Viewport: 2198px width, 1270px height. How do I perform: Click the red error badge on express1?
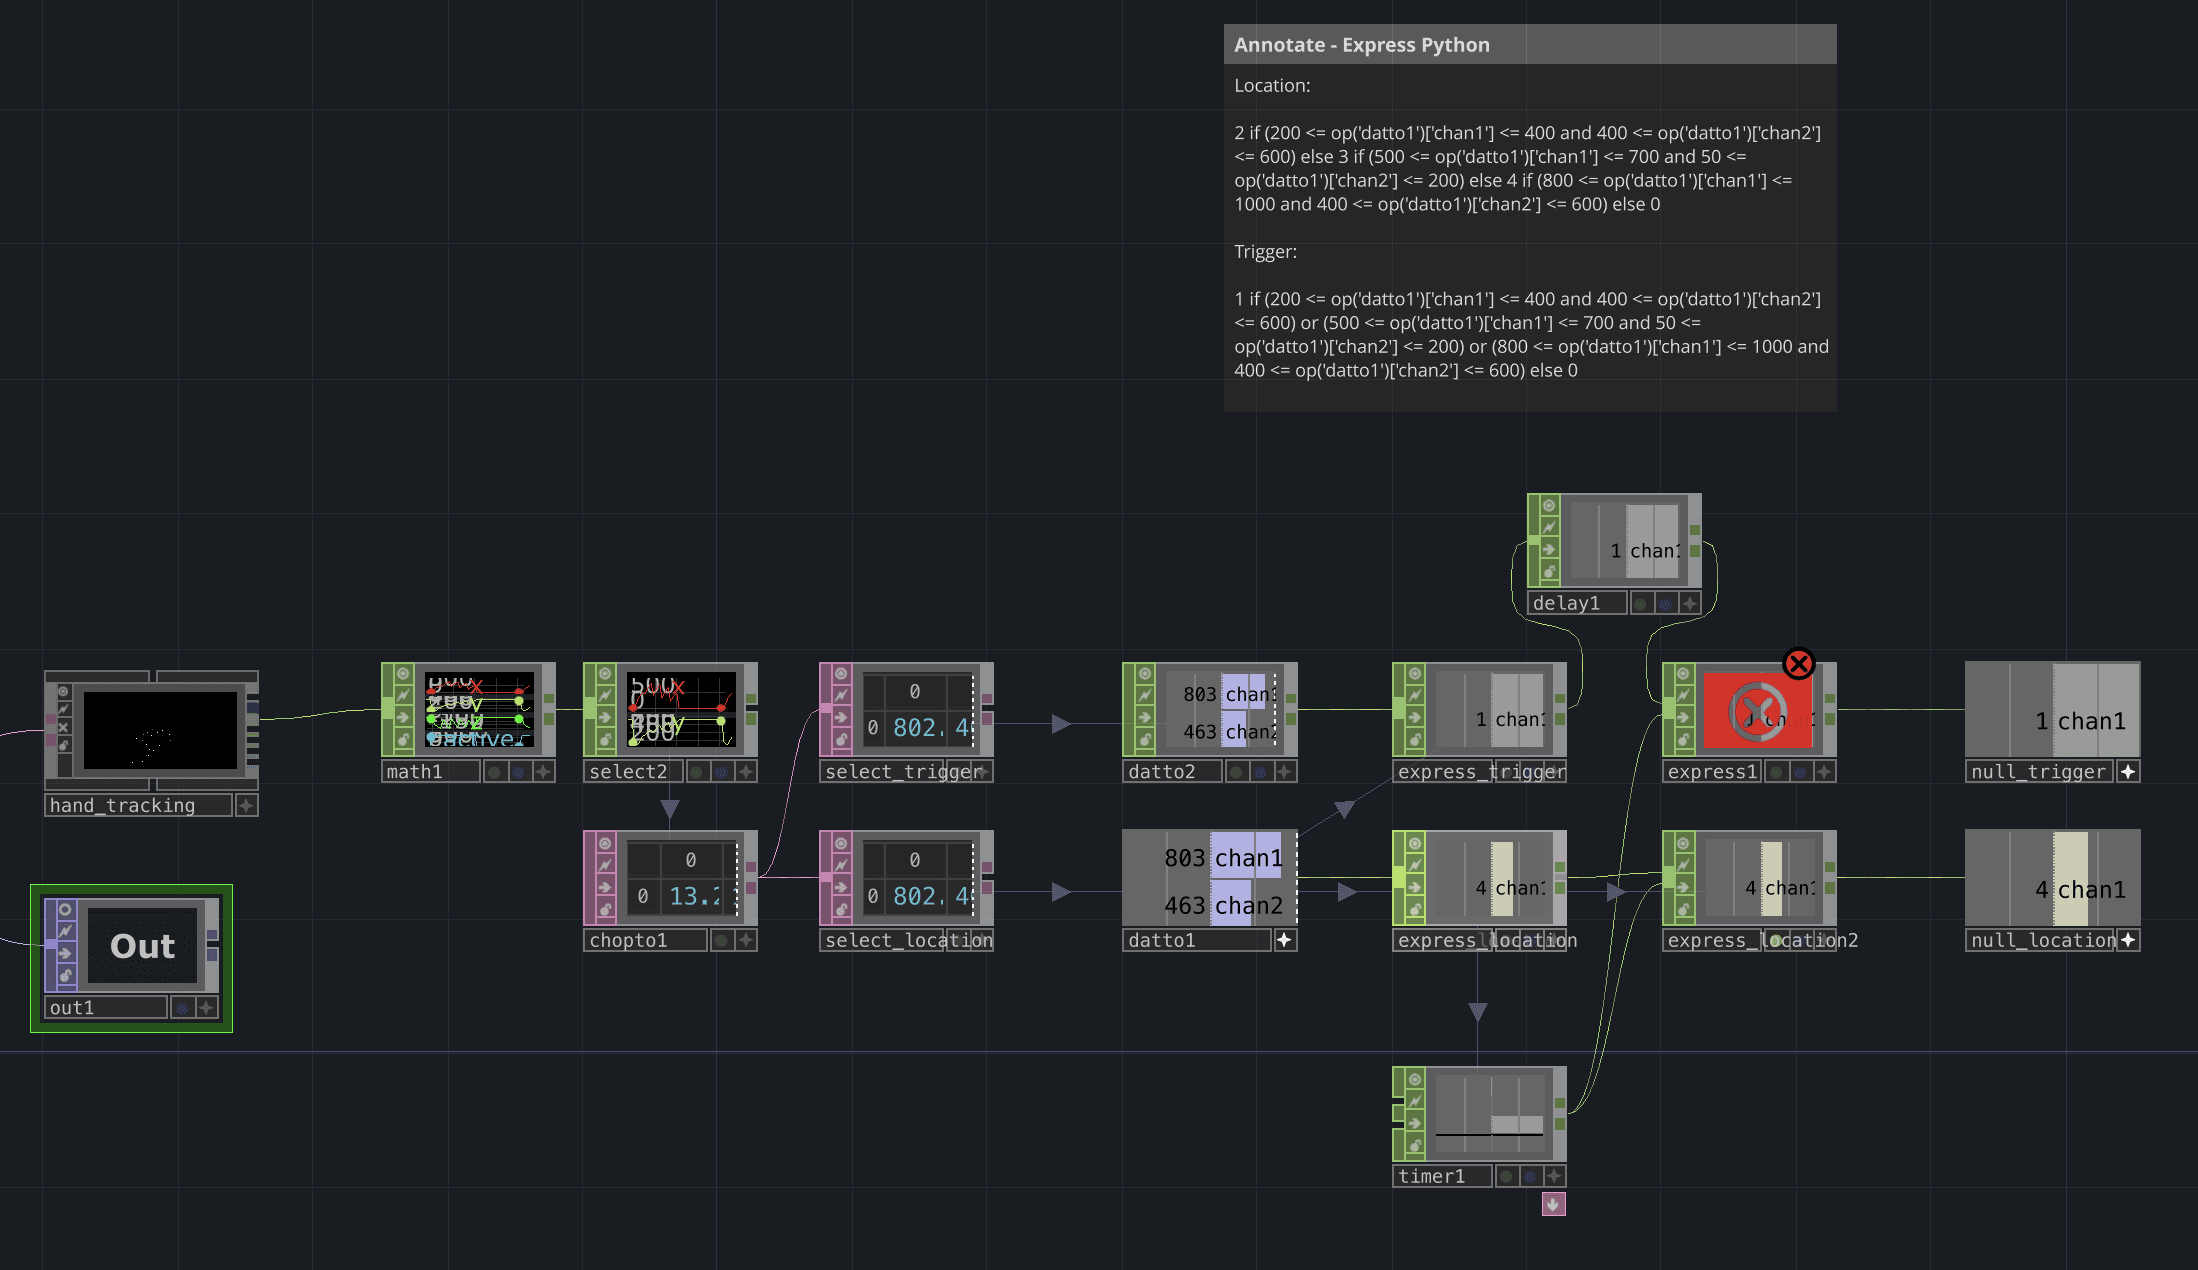click(x=1798, y=664)
